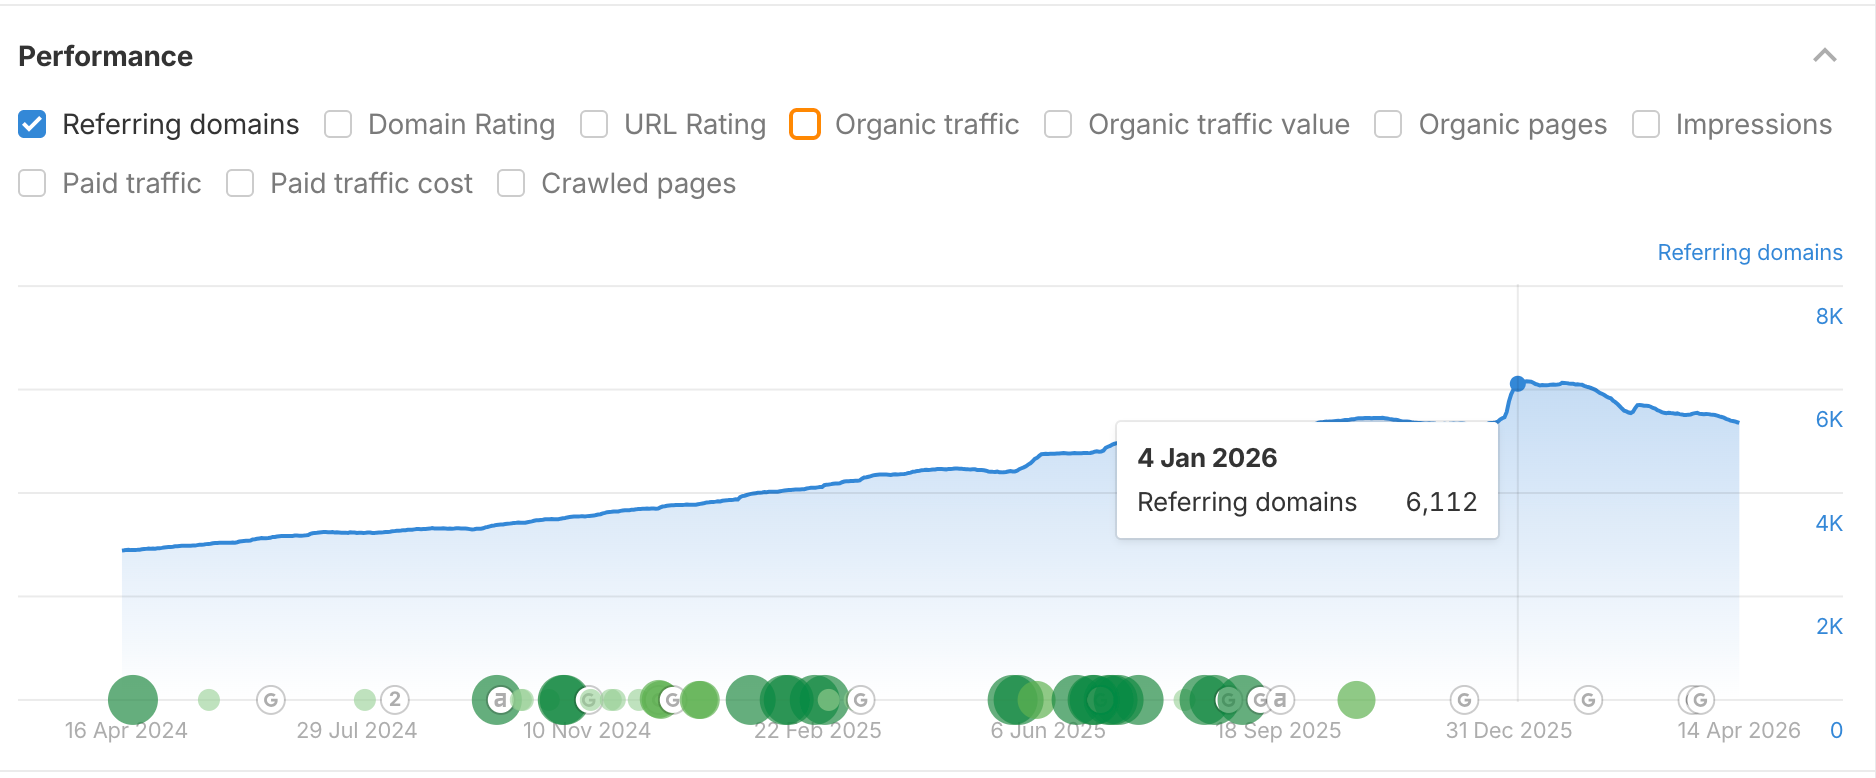1876x778 pixels.
Task: Check the Paid traffic checkbox
Action: [x=32, y=183]
